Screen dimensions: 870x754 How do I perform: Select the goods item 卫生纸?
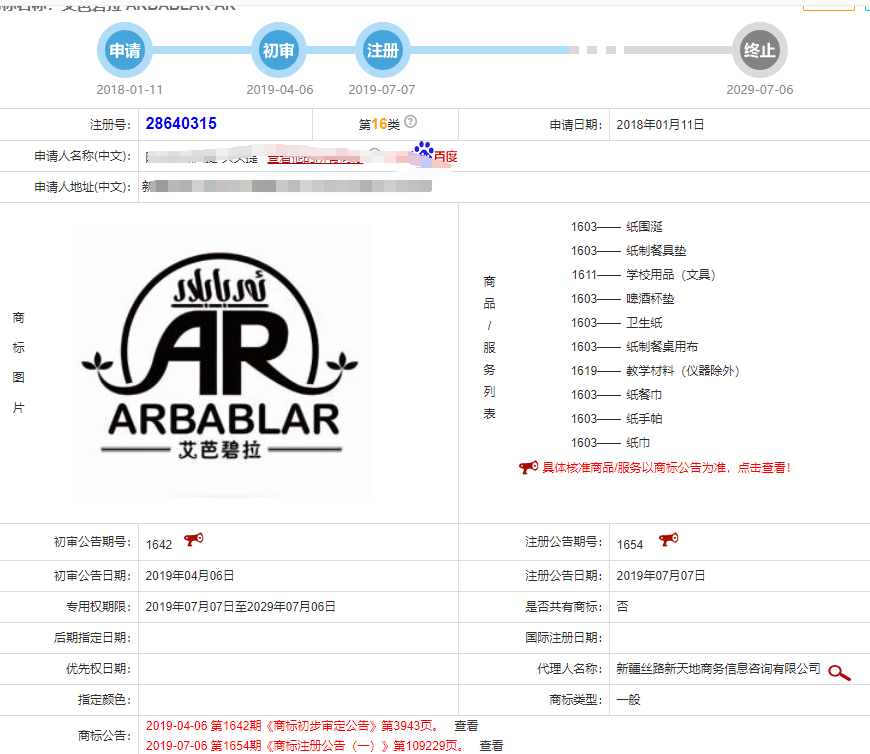[x=644, y=323]
